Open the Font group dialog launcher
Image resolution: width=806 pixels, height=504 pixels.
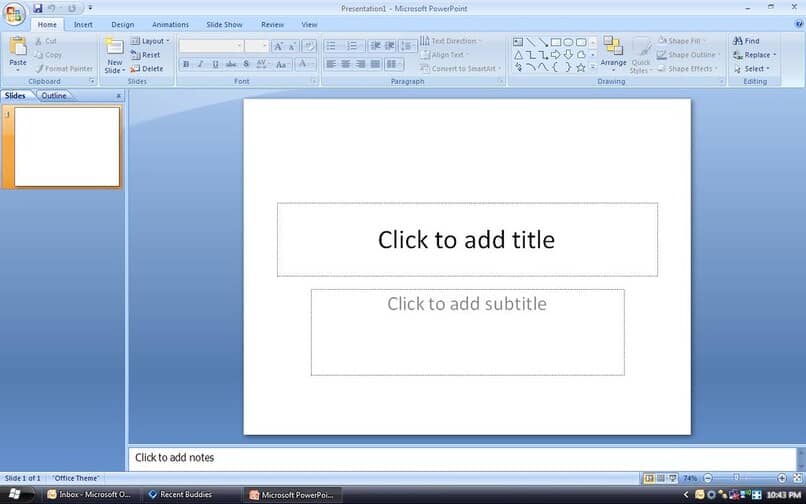tap(314, 81)
